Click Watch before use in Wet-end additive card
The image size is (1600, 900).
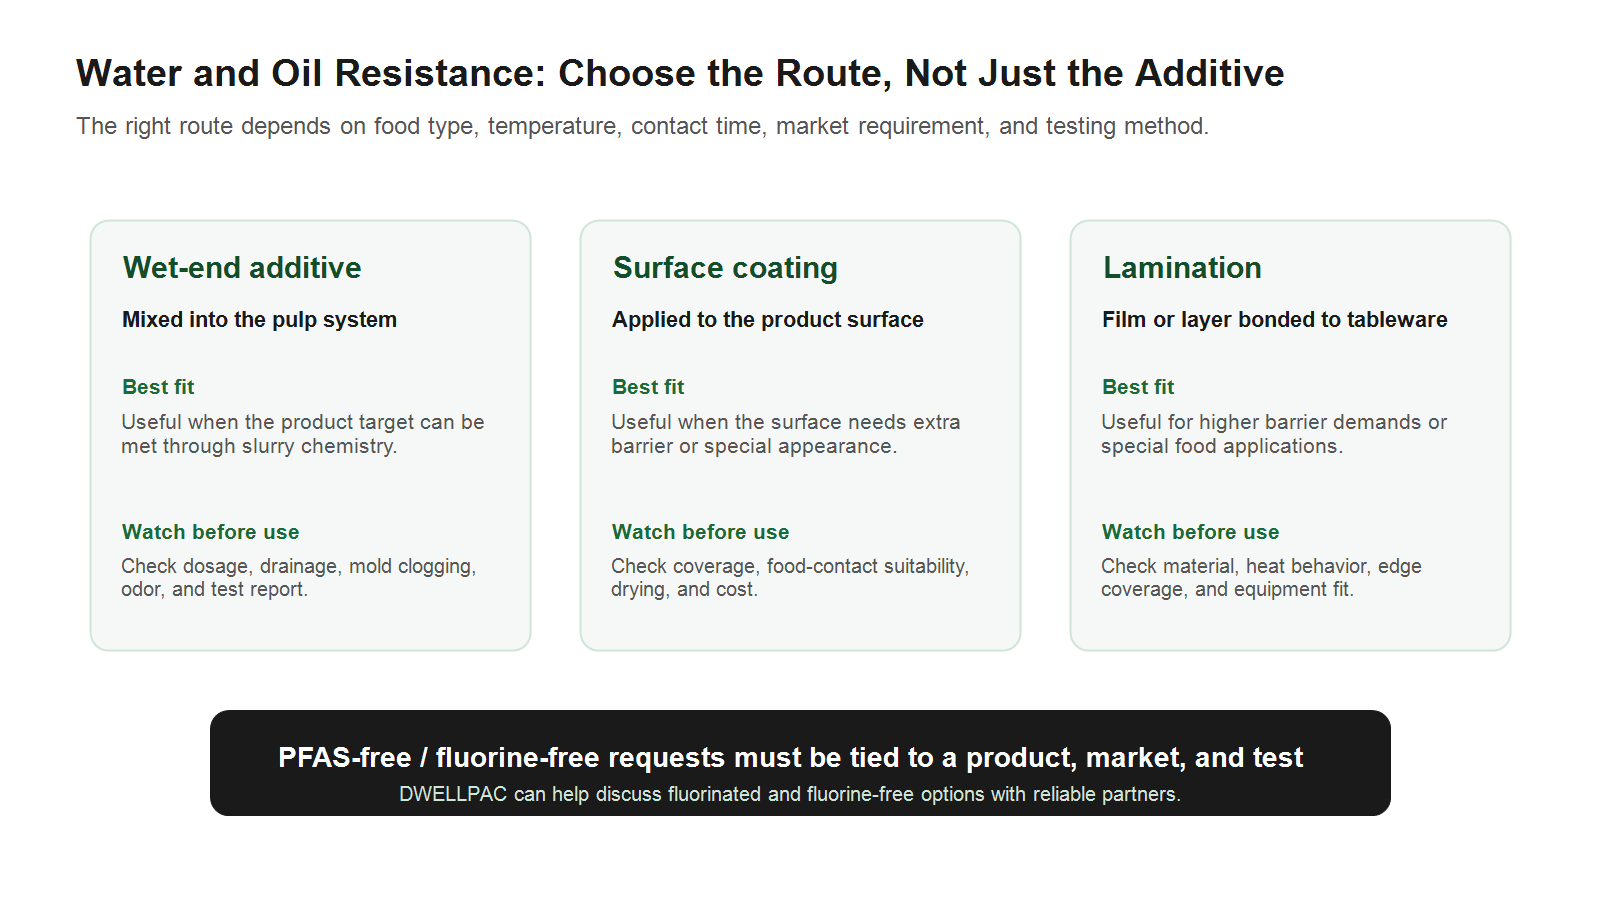click(x=210, y=532)
